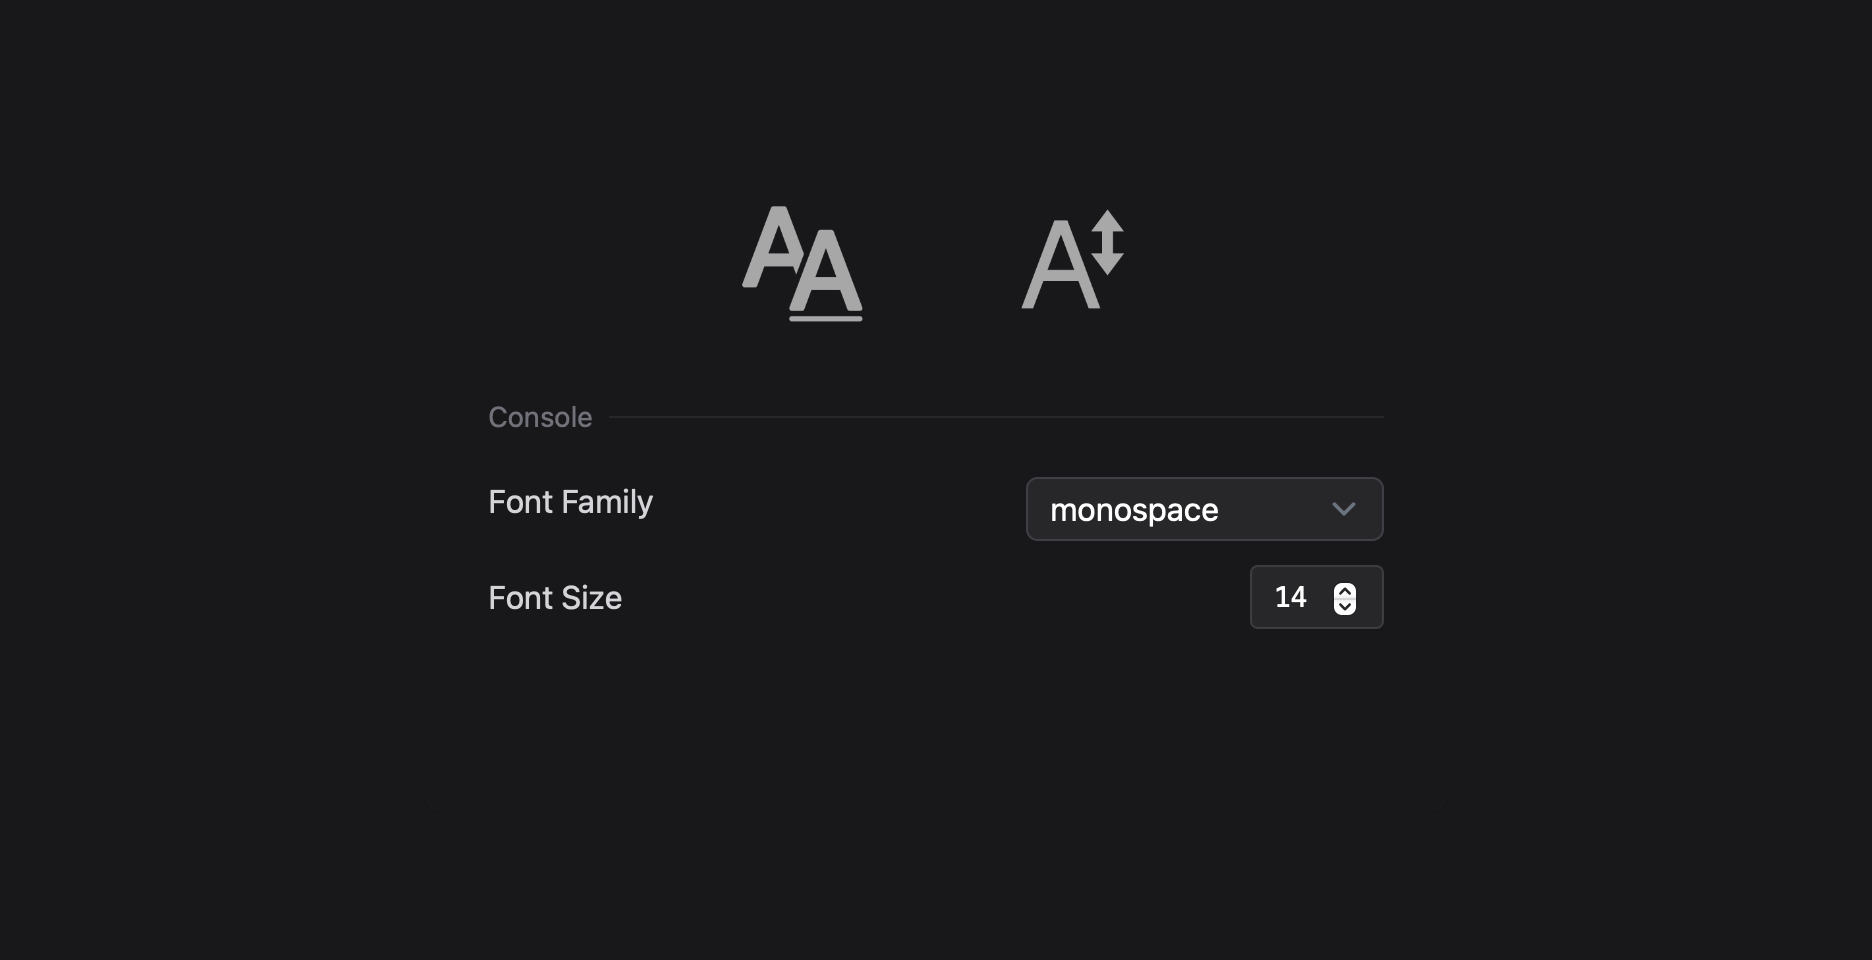Screen dimensions: 1872x960
Task: Click the value 14 in Font Size
Action: pyautogui.click(x=1290, y=597)
